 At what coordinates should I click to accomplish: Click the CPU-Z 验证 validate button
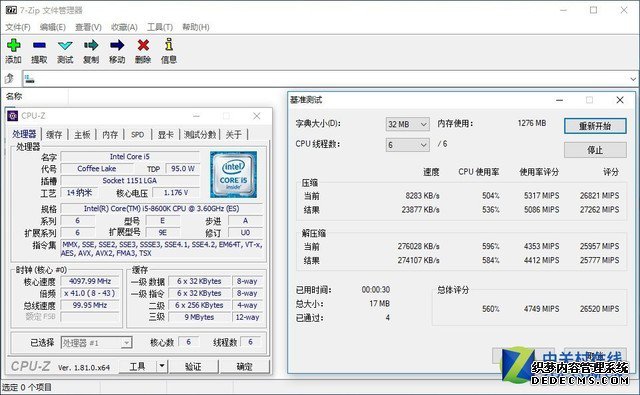tap(193, 366)
